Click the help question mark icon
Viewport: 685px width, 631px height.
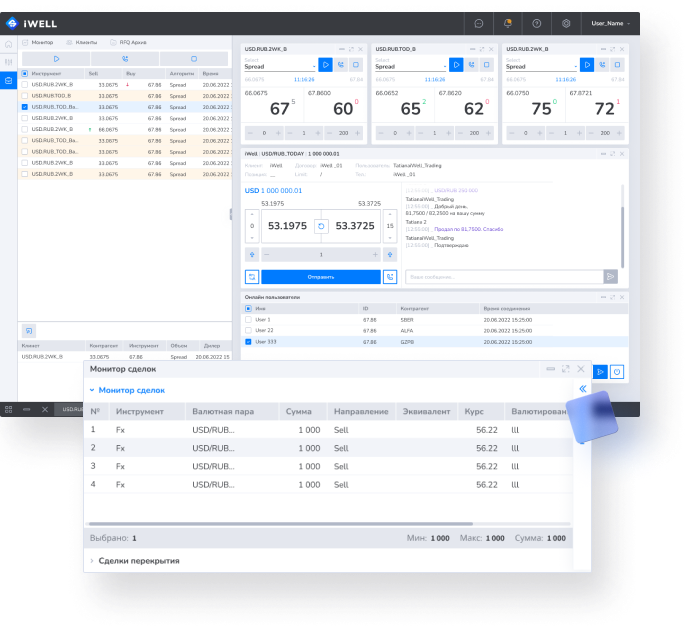click(x=537, y=23)
